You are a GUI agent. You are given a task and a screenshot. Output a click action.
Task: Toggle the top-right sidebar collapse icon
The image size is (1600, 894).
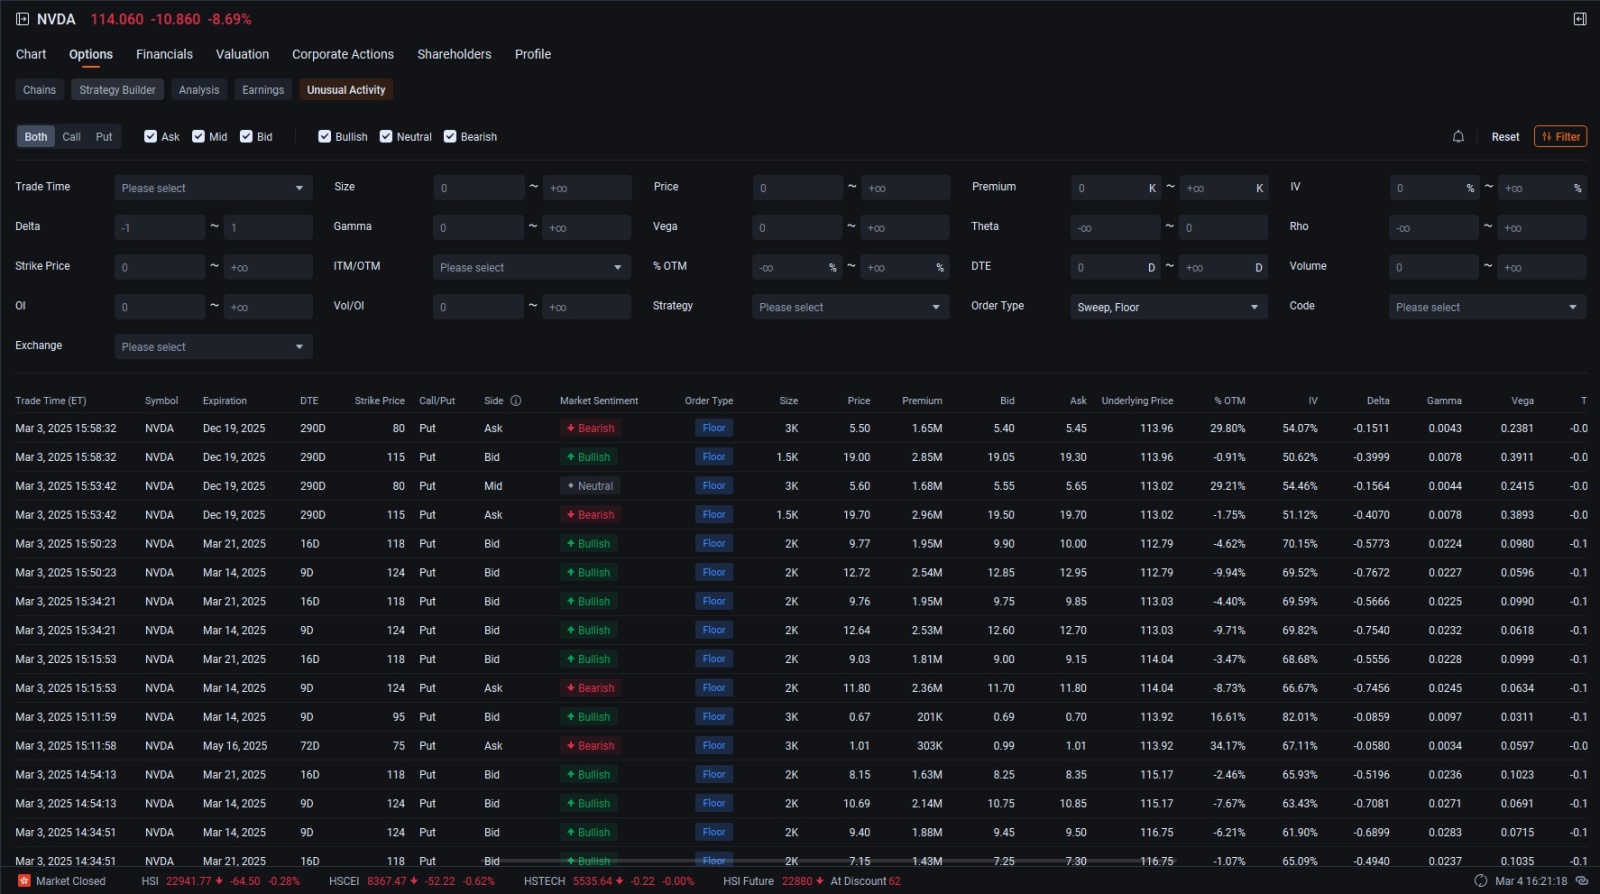(1580, 19)
